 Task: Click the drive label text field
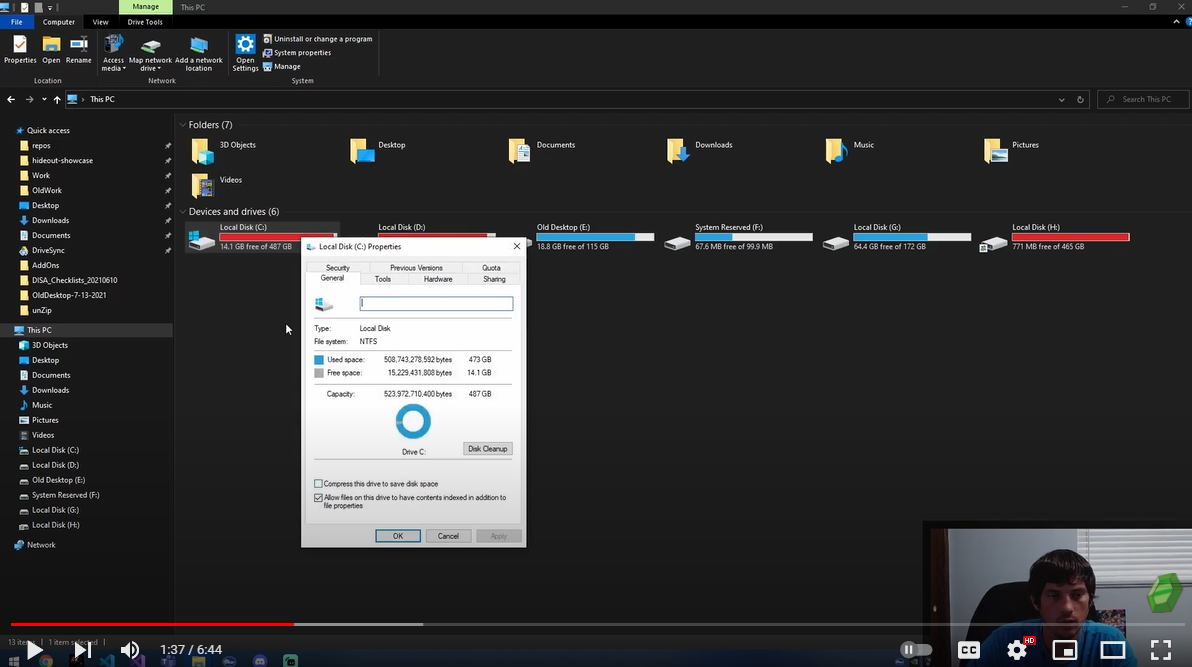tap(436, 303)
